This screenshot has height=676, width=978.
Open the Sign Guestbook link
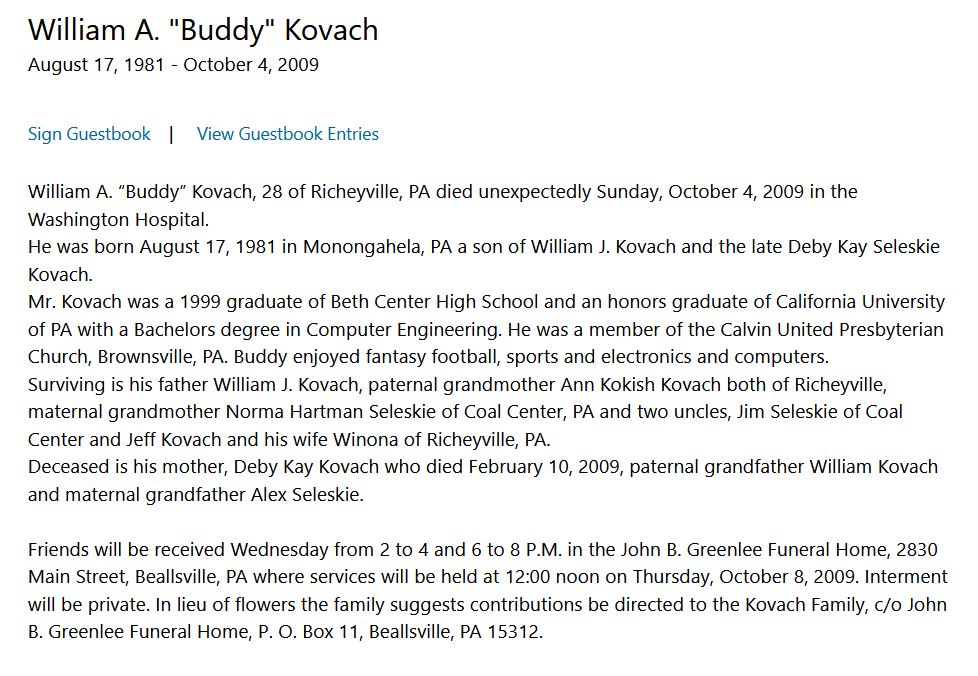click(x=89, y=134)
